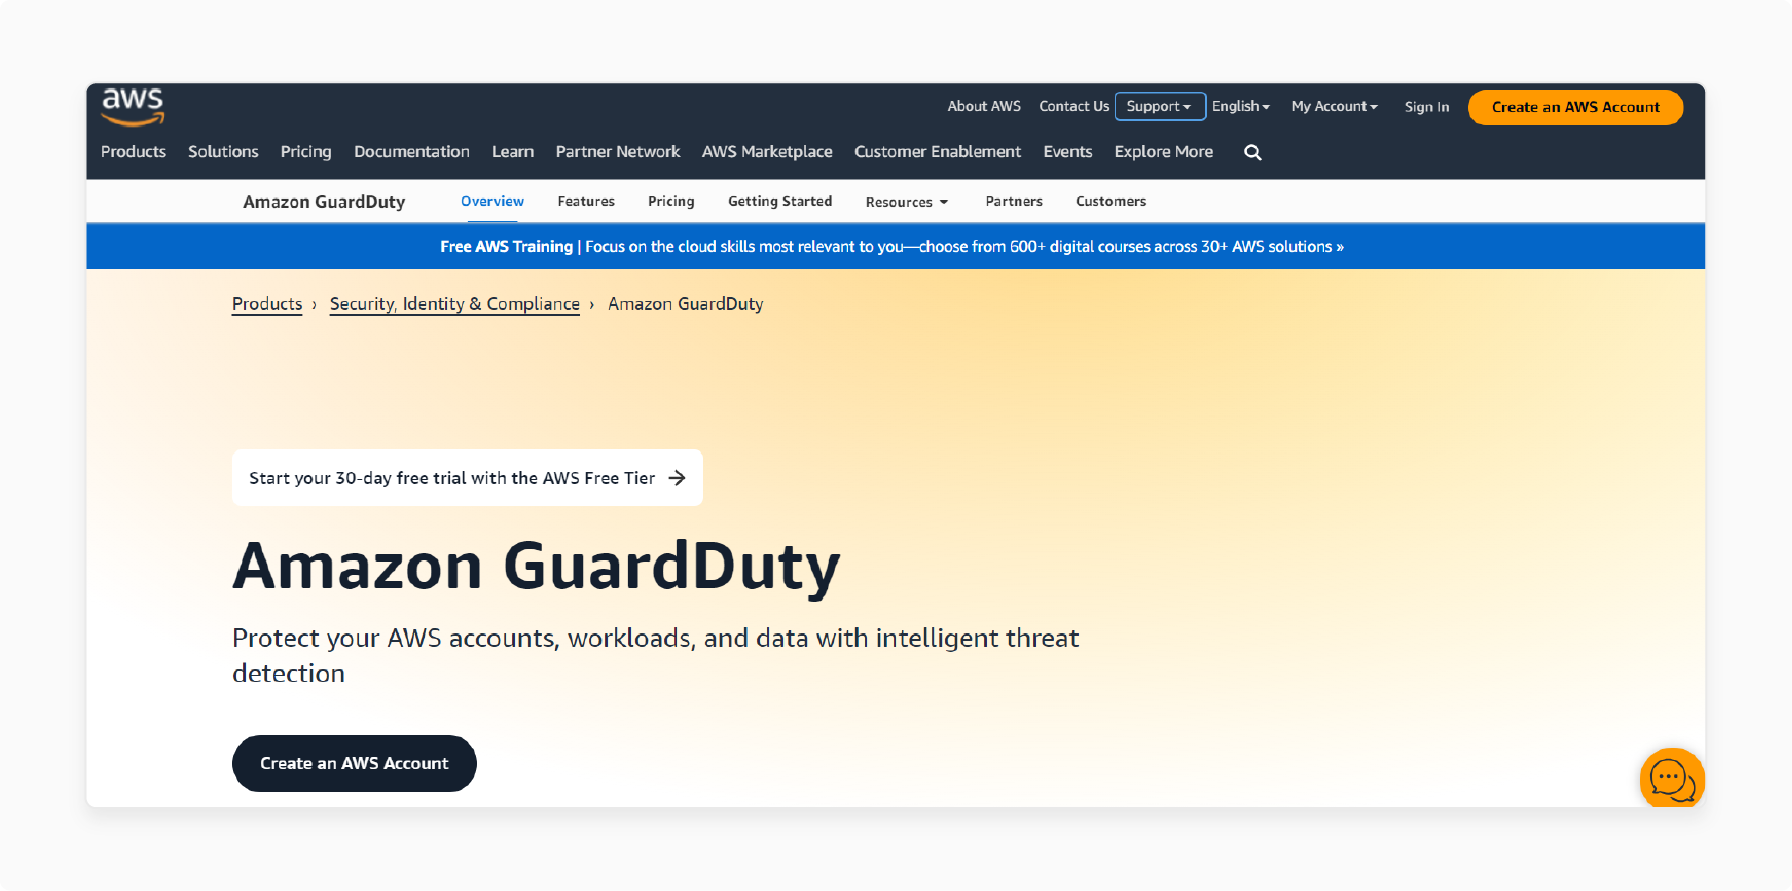Image resolution: width=1792 pixels, height=891 pixels.
Task: Click the Contact Us link
Action: click(x=1074, y=106)
